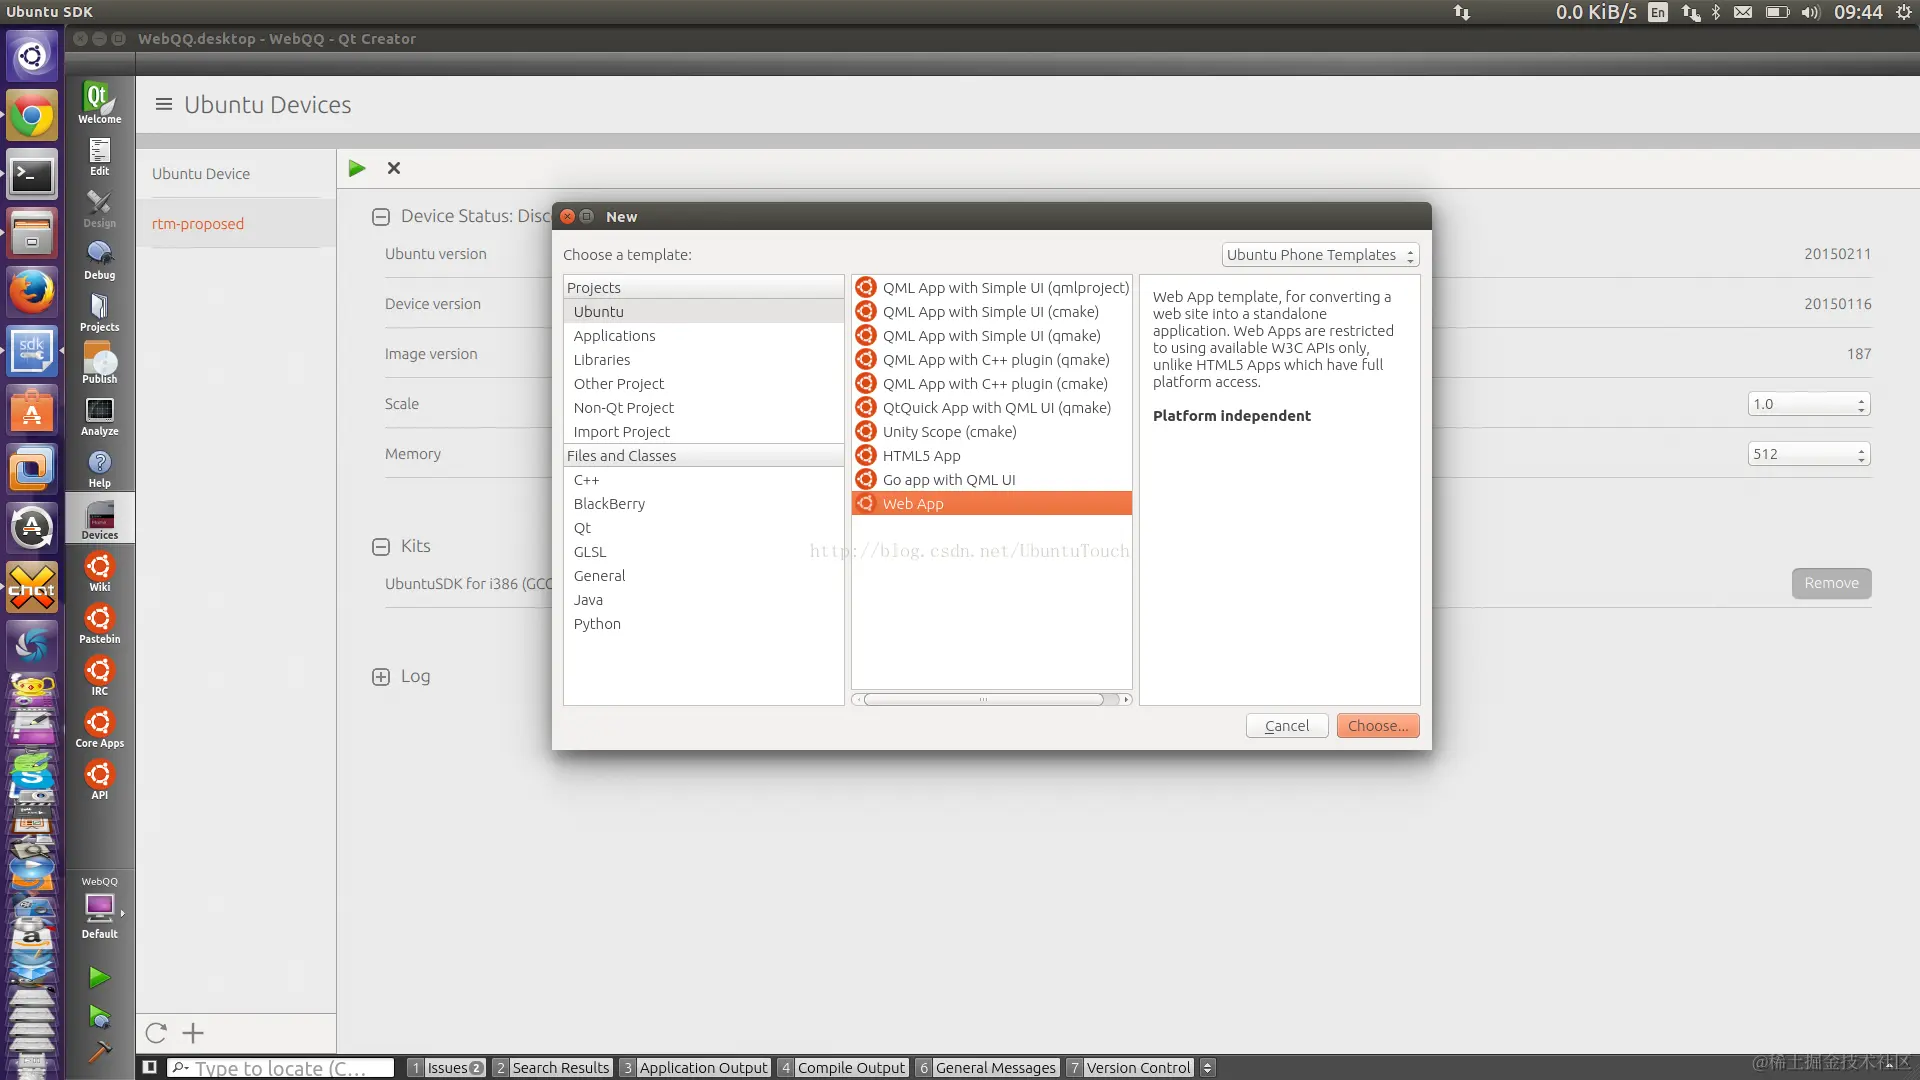Viewport: 1920px width, 1080px height.
Task: Collapse the Kits section
Action: 380,546
